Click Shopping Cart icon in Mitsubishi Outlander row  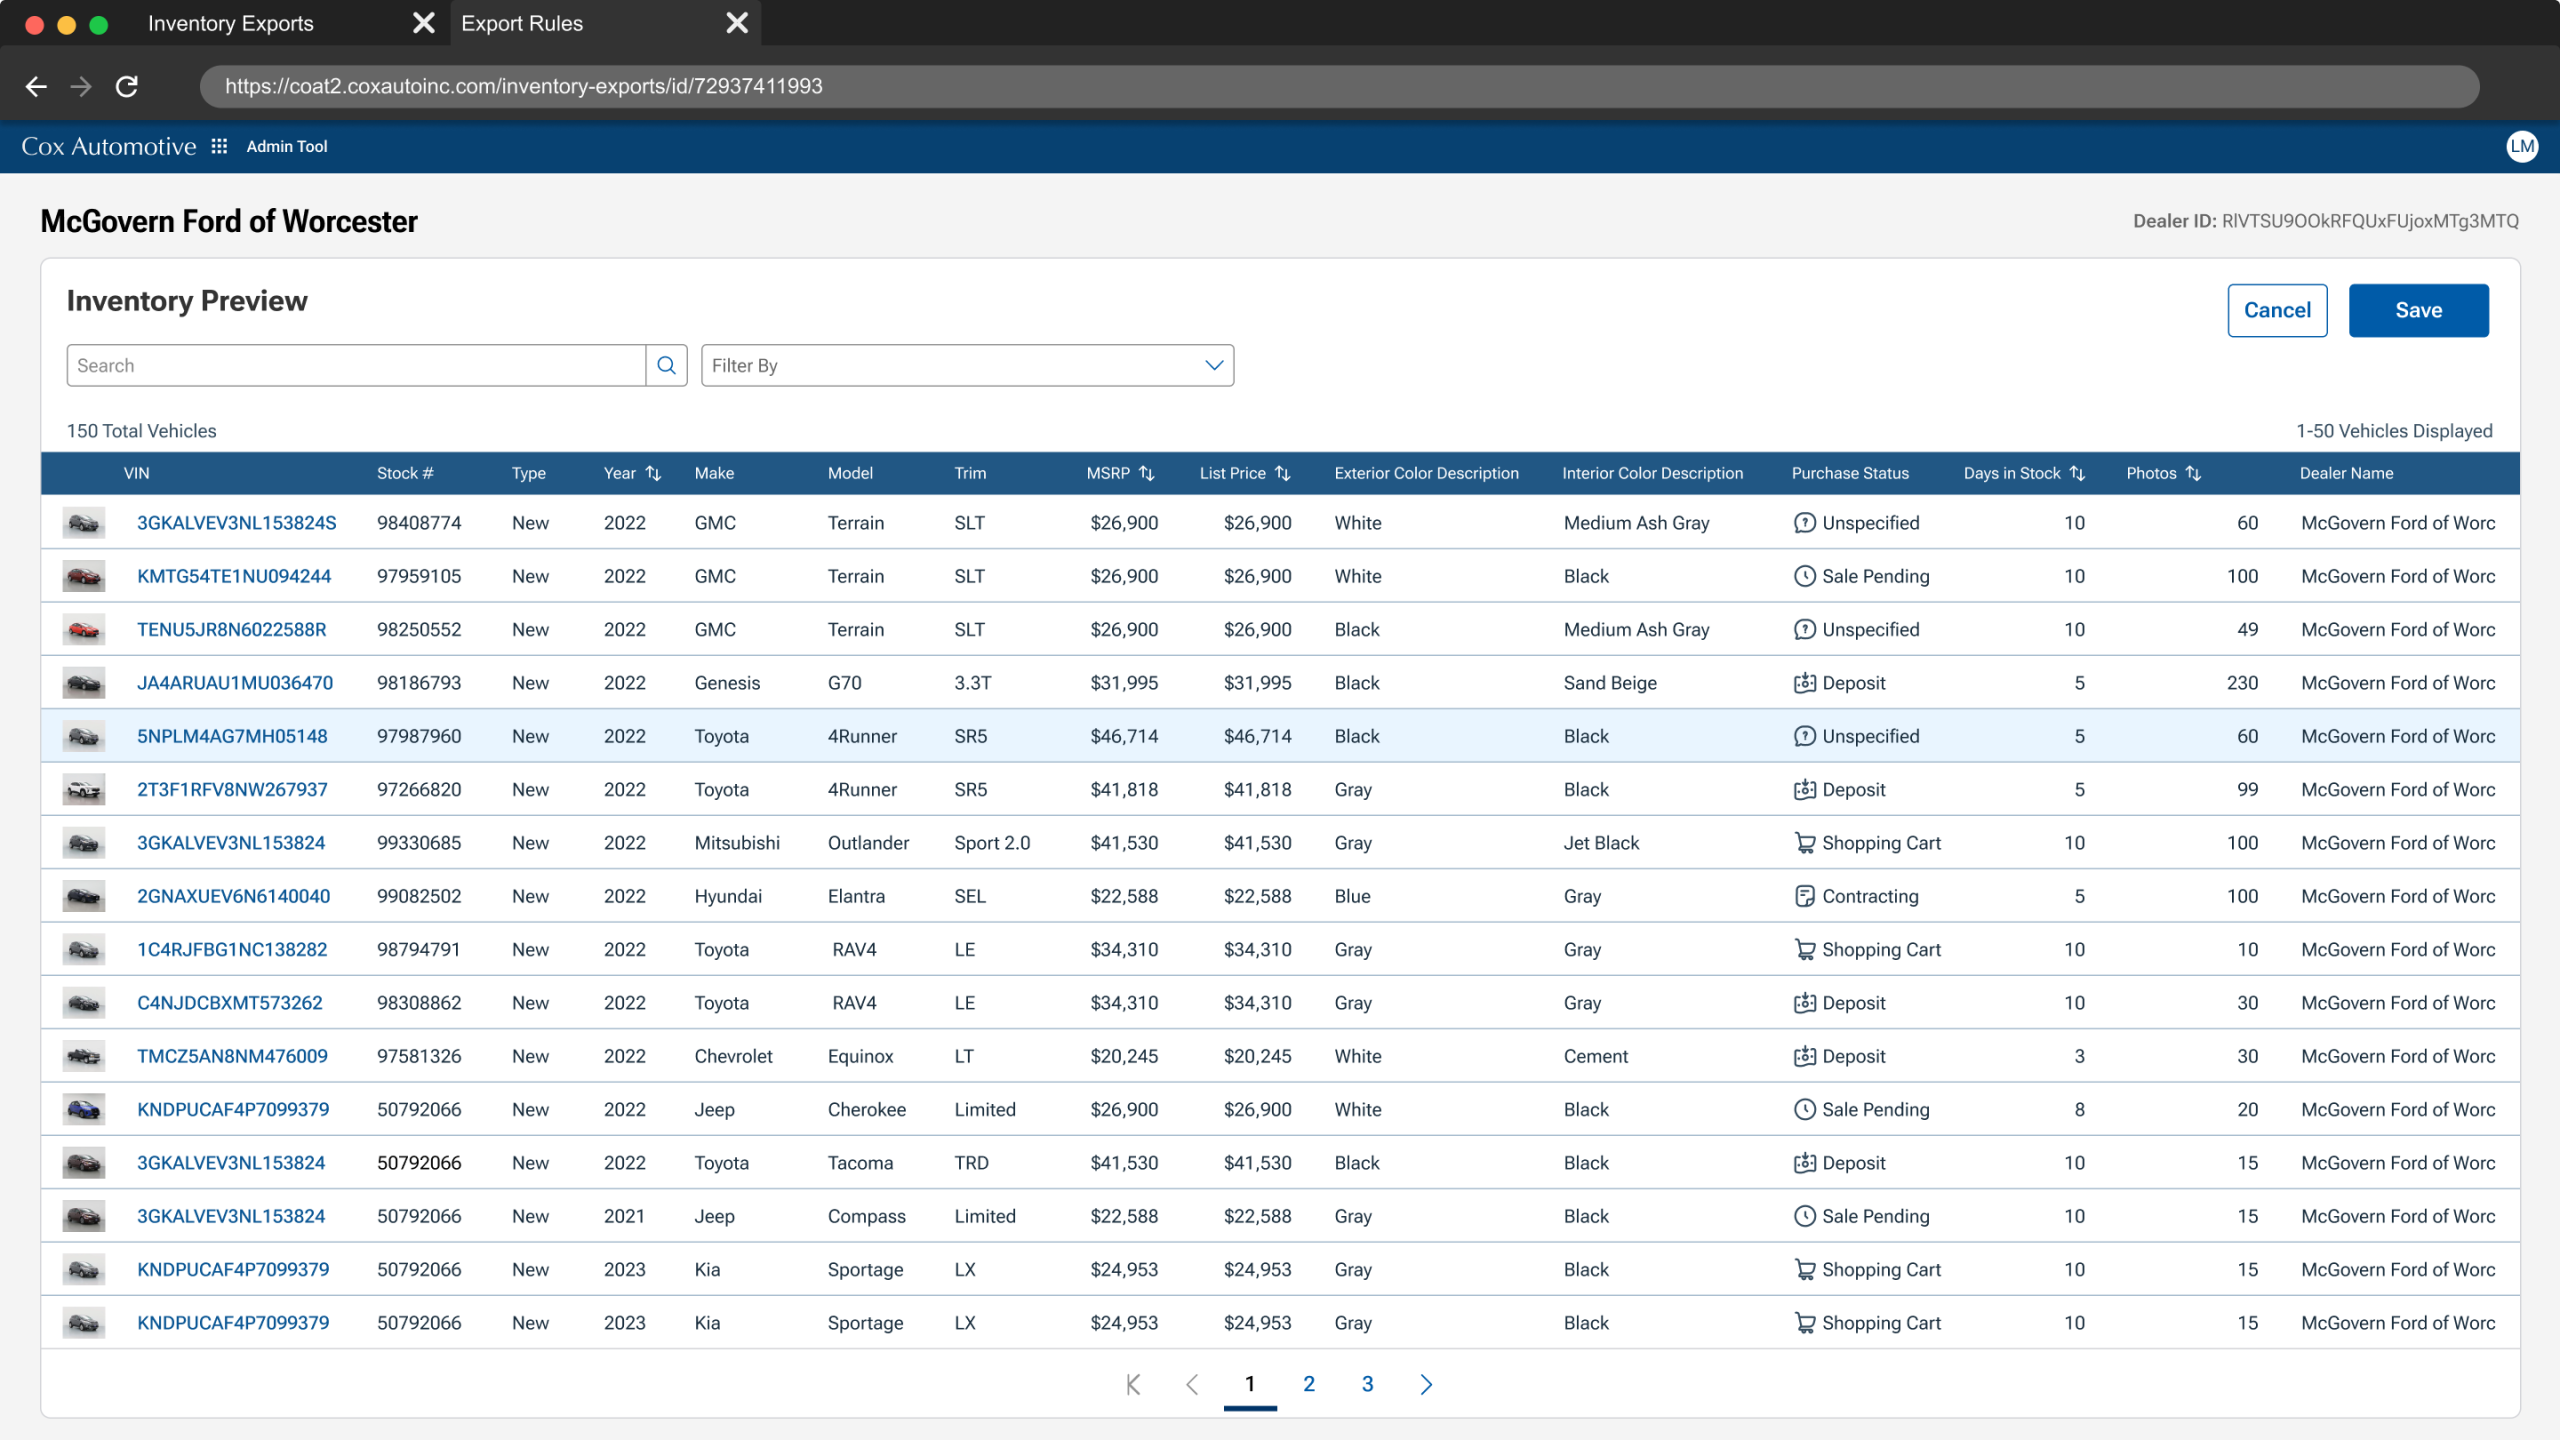point(1804,843)
